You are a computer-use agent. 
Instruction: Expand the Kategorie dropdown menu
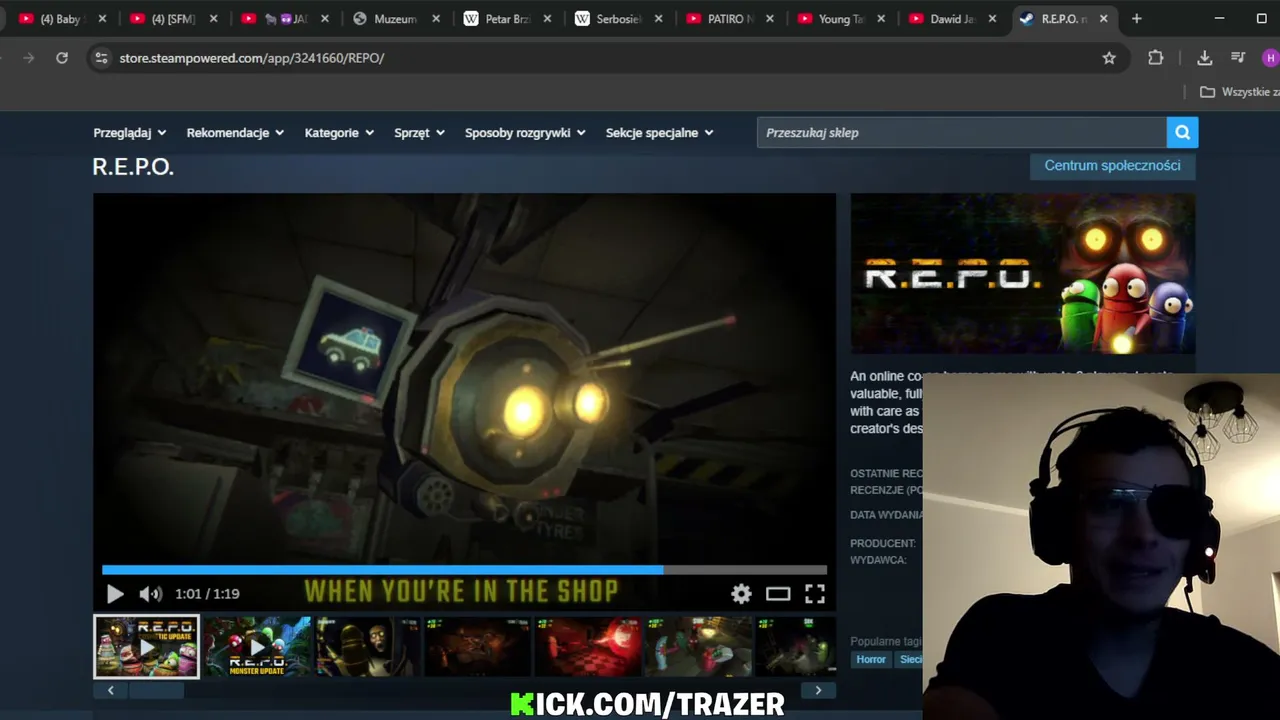point(339,133)
